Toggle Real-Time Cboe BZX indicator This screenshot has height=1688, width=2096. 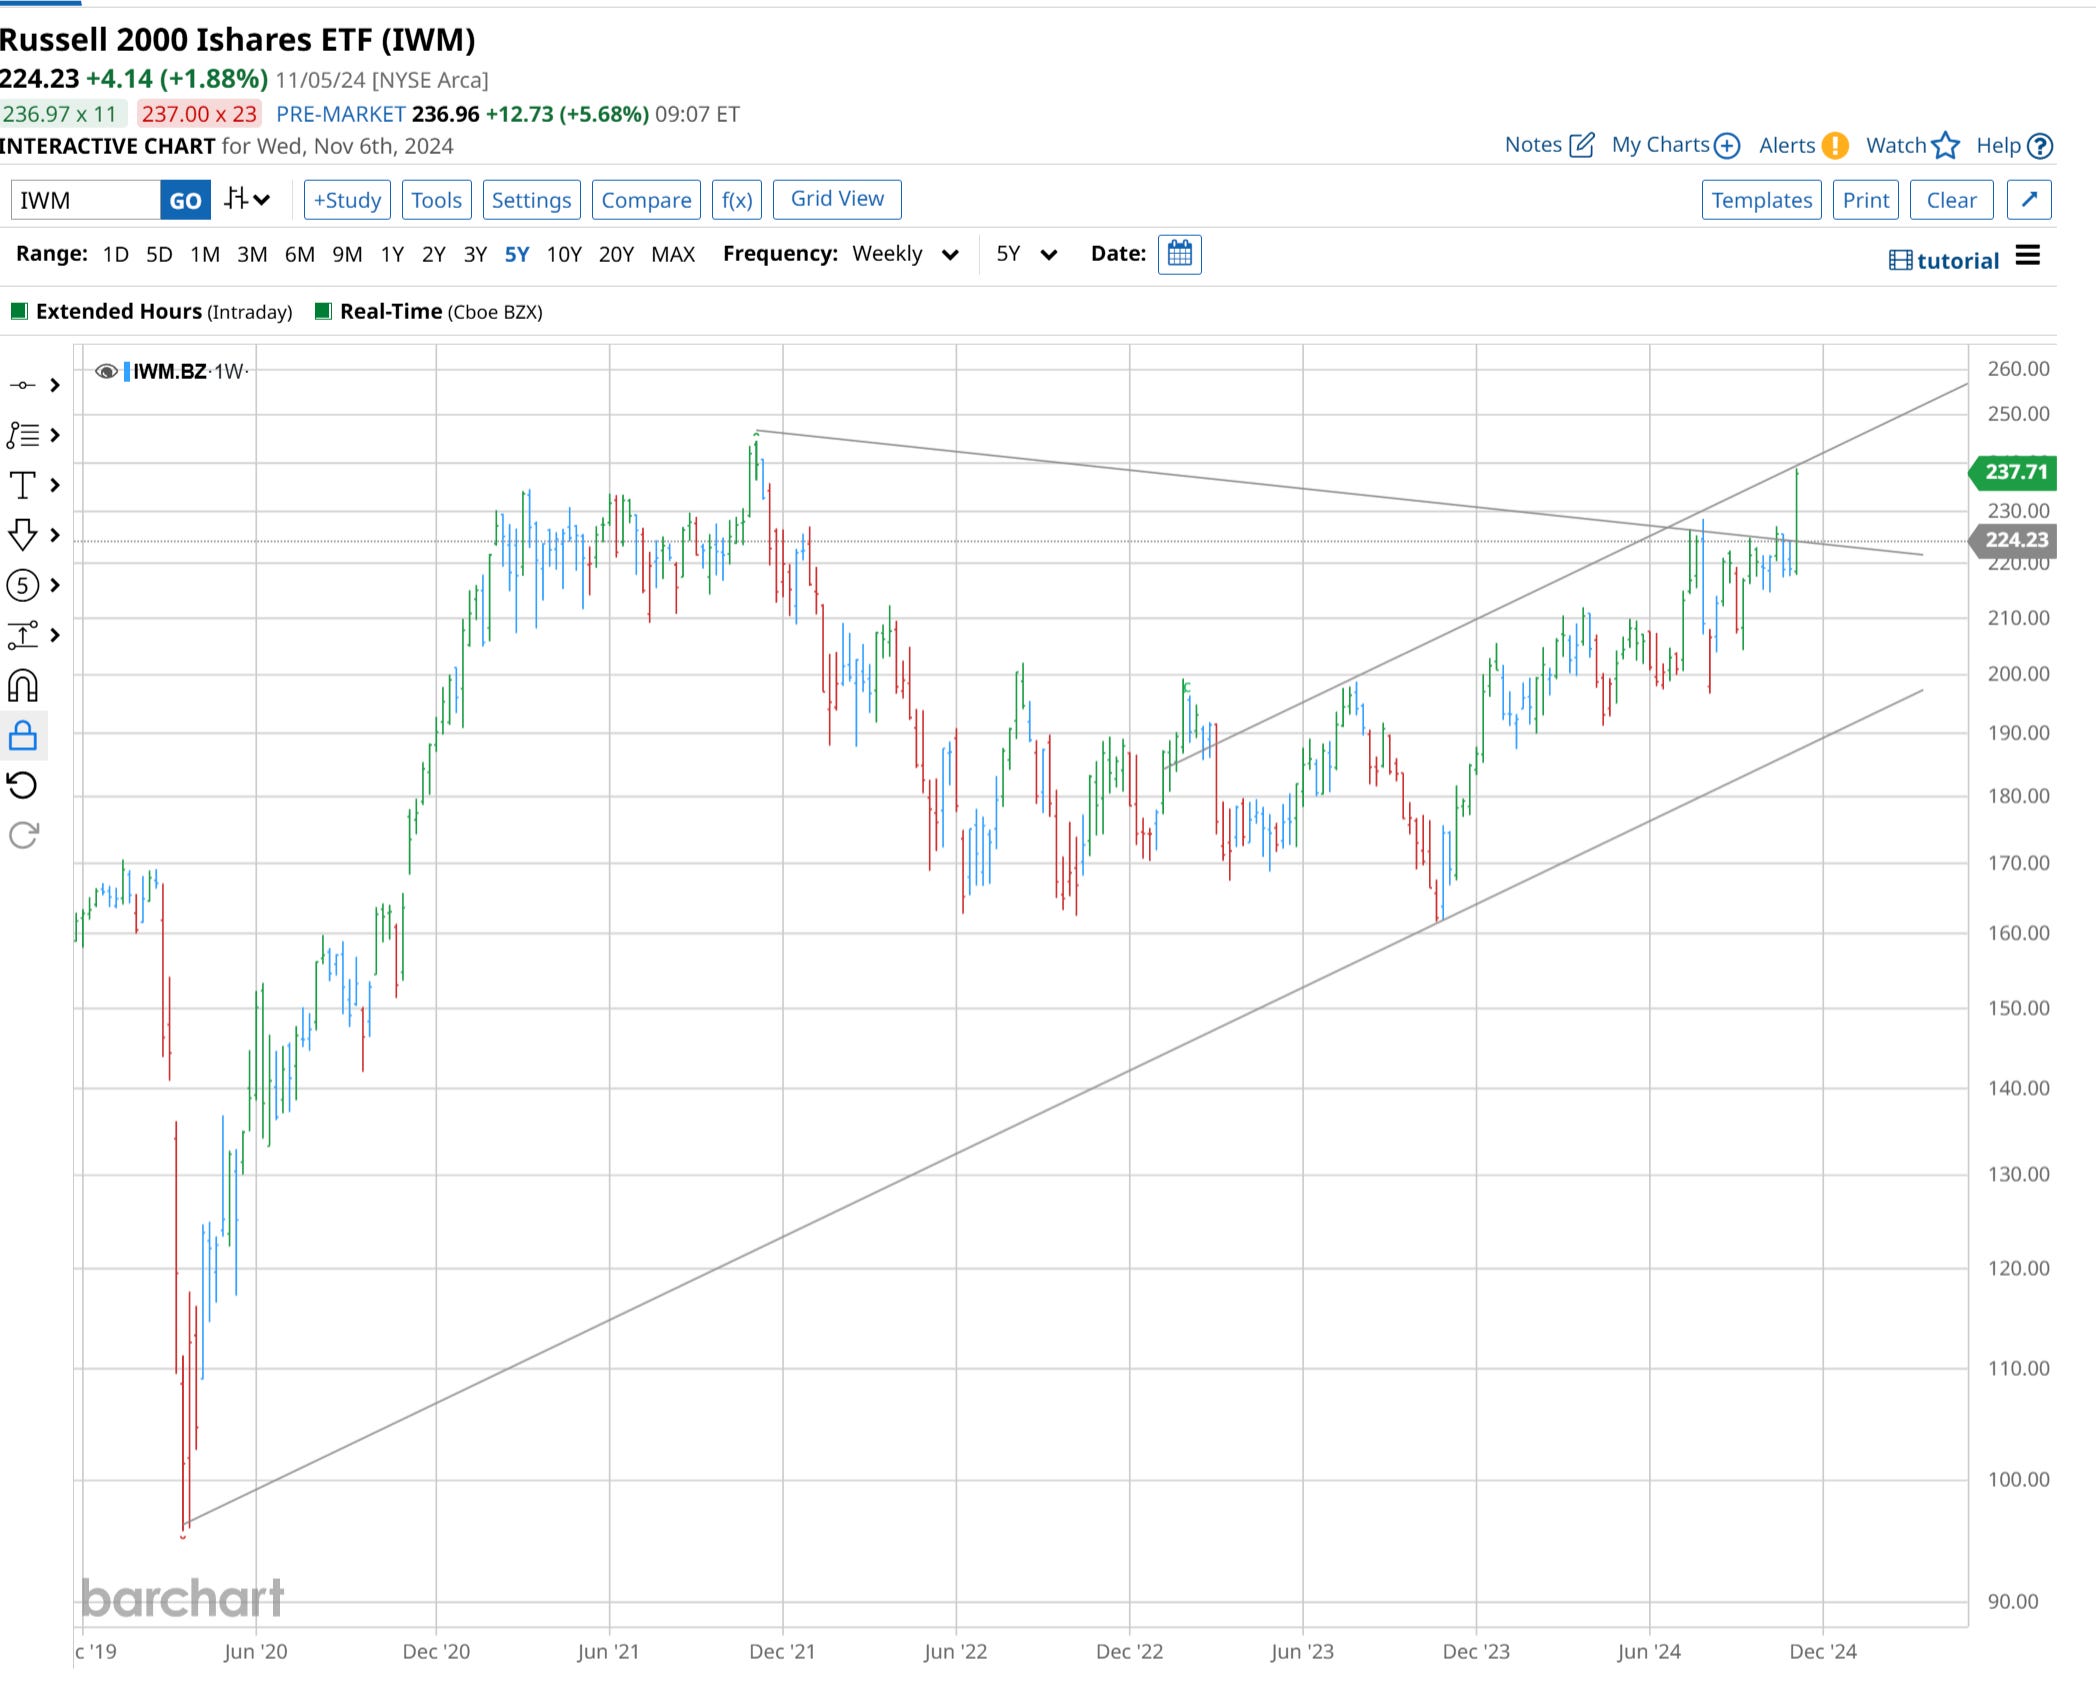(323, 311)
